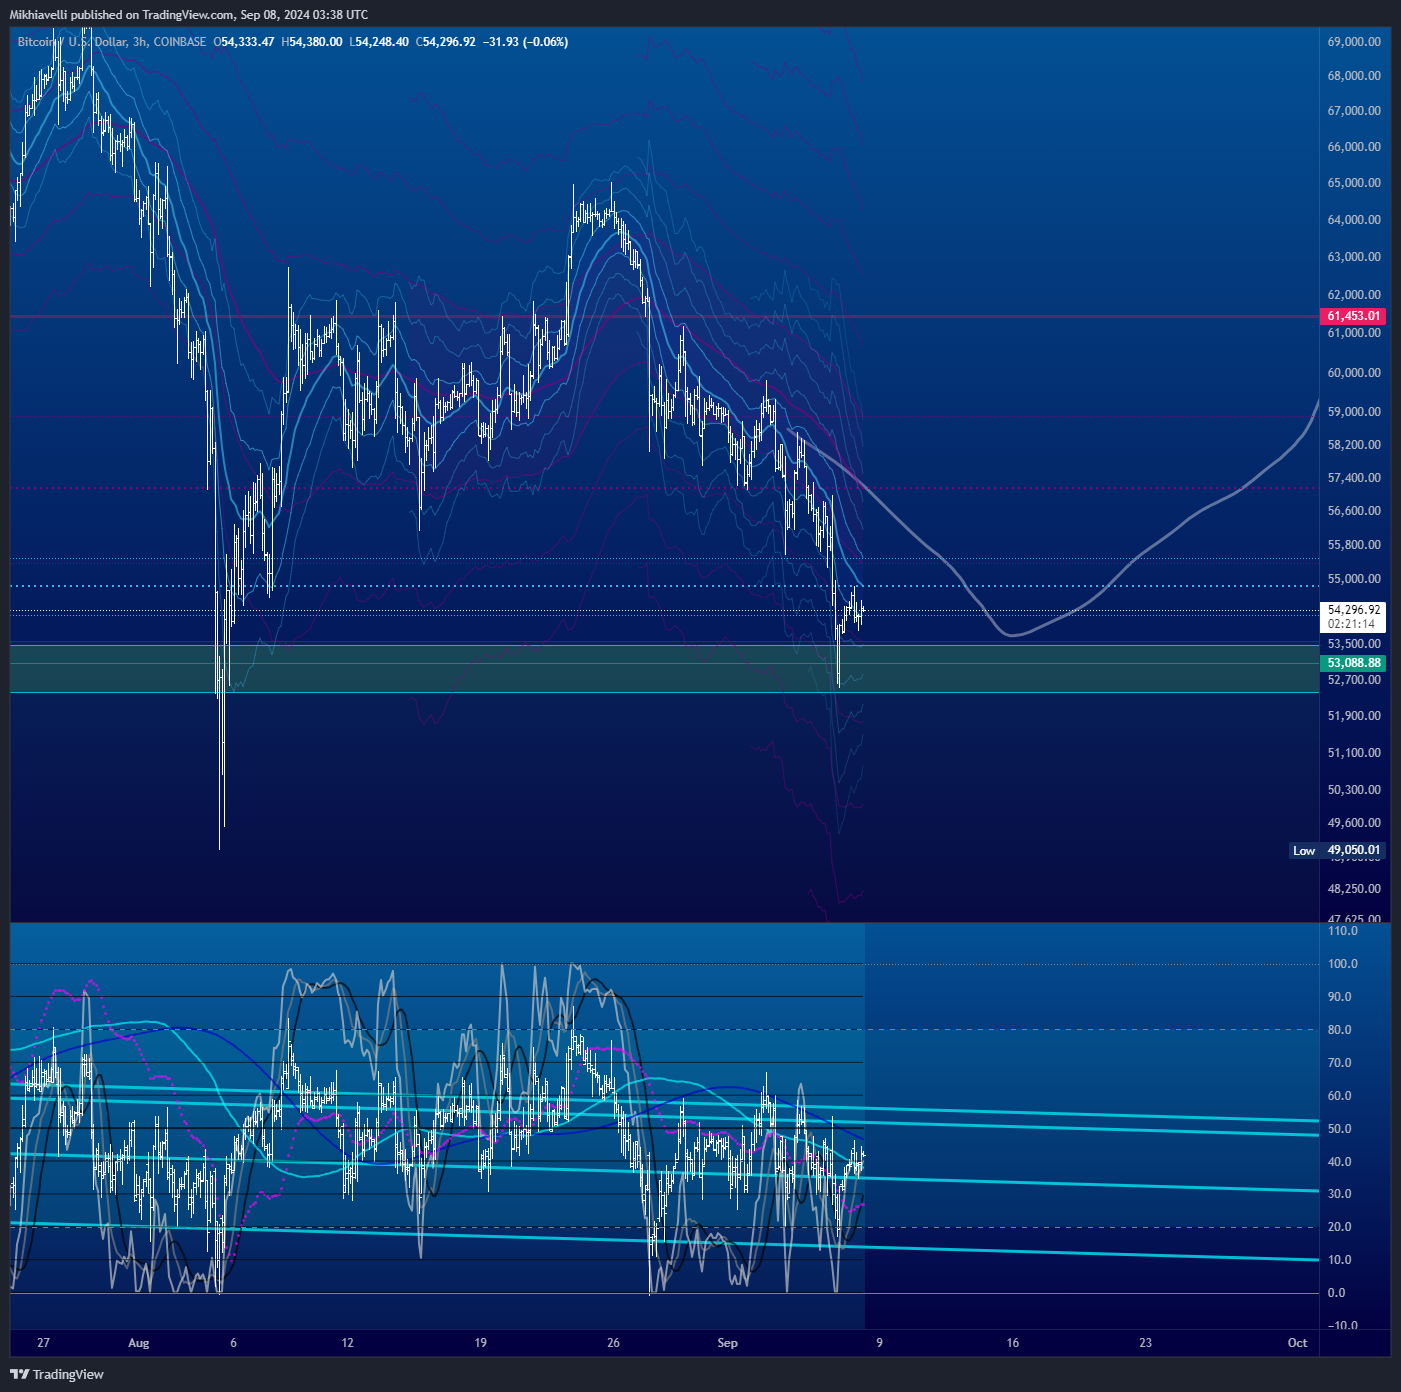
Task: Click the 48,250.00 price axis label
Action: click(1354, 889)
